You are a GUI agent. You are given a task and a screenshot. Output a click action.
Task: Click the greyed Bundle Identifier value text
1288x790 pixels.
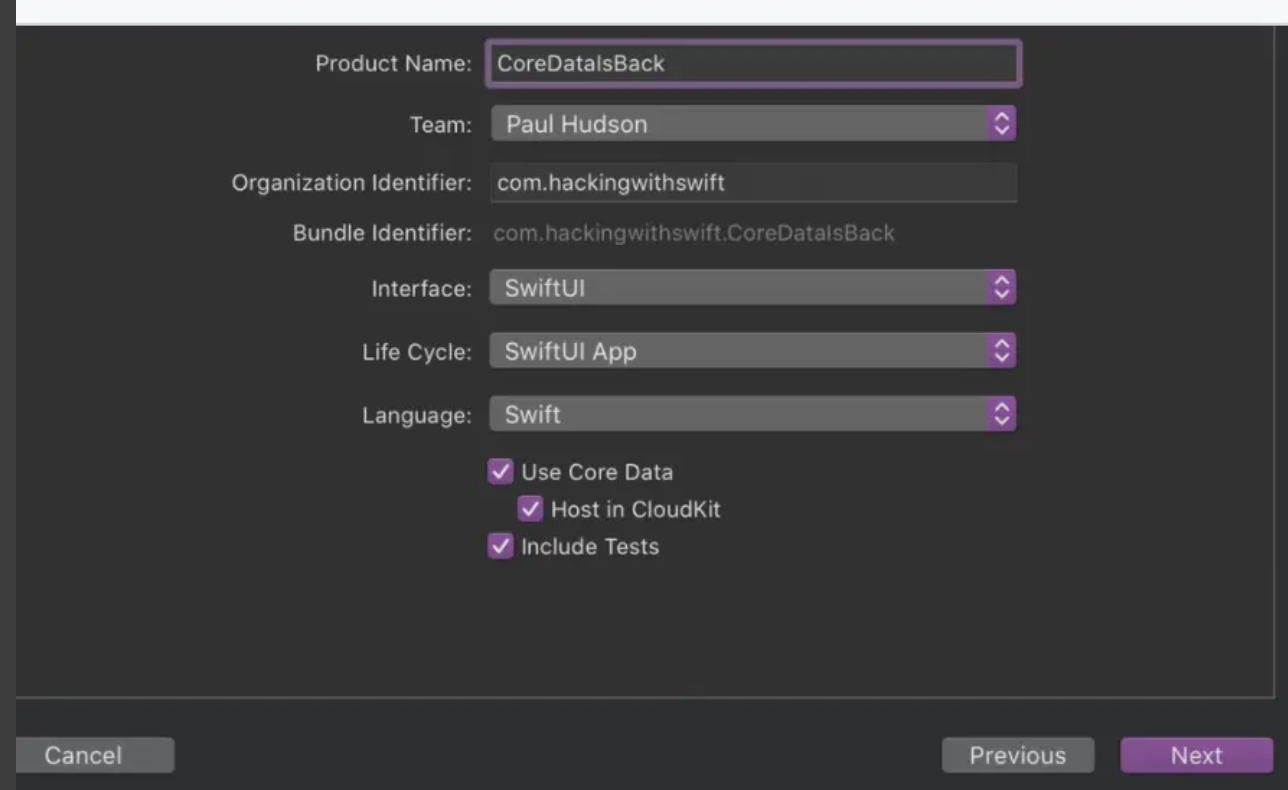(694, 234)
